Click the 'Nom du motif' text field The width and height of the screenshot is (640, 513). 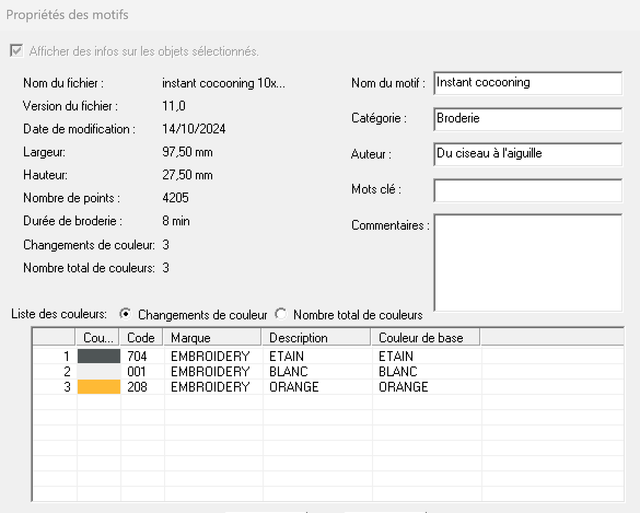click(527, 83)
